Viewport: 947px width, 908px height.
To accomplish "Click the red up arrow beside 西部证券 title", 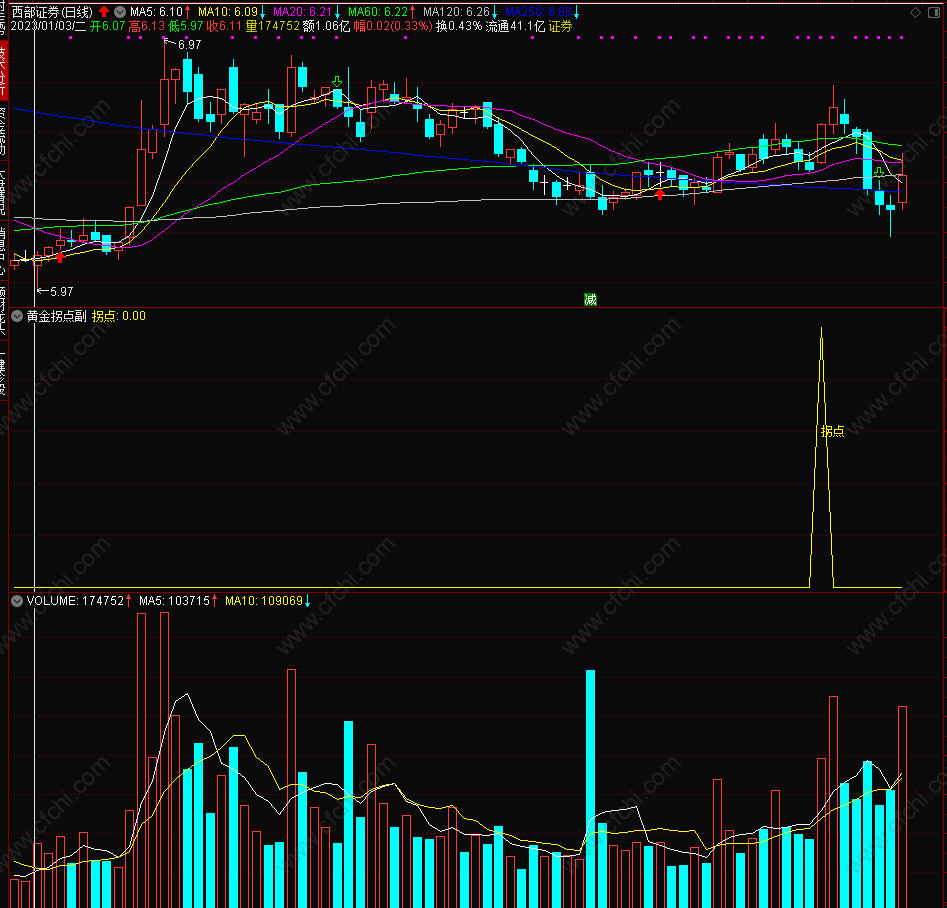I will coord(104,11).
